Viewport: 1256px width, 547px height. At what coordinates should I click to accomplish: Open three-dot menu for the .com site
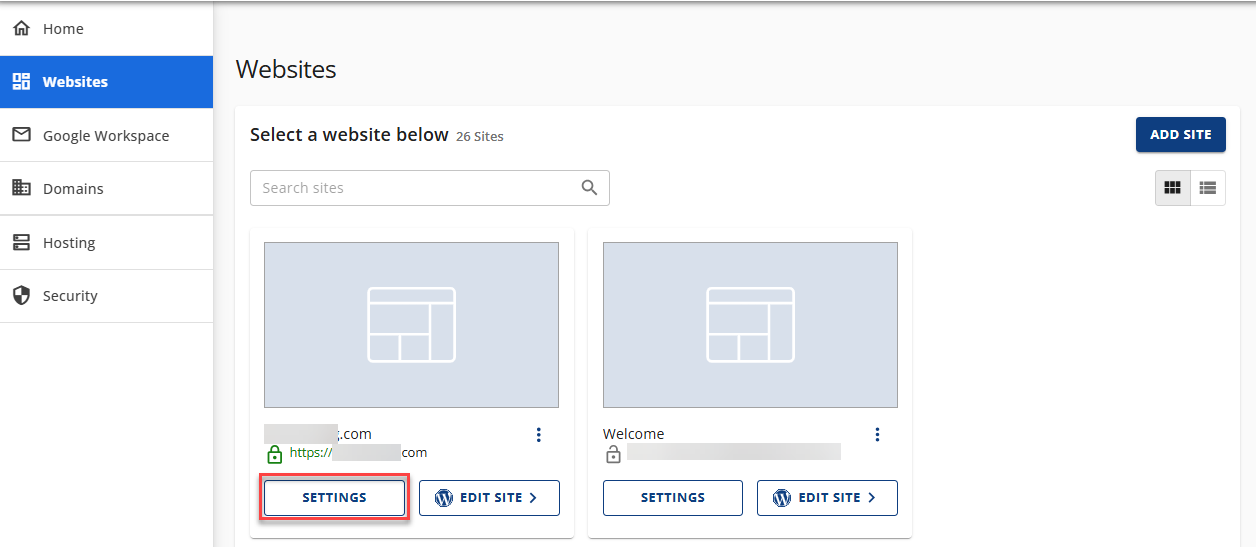click(539, 434)
